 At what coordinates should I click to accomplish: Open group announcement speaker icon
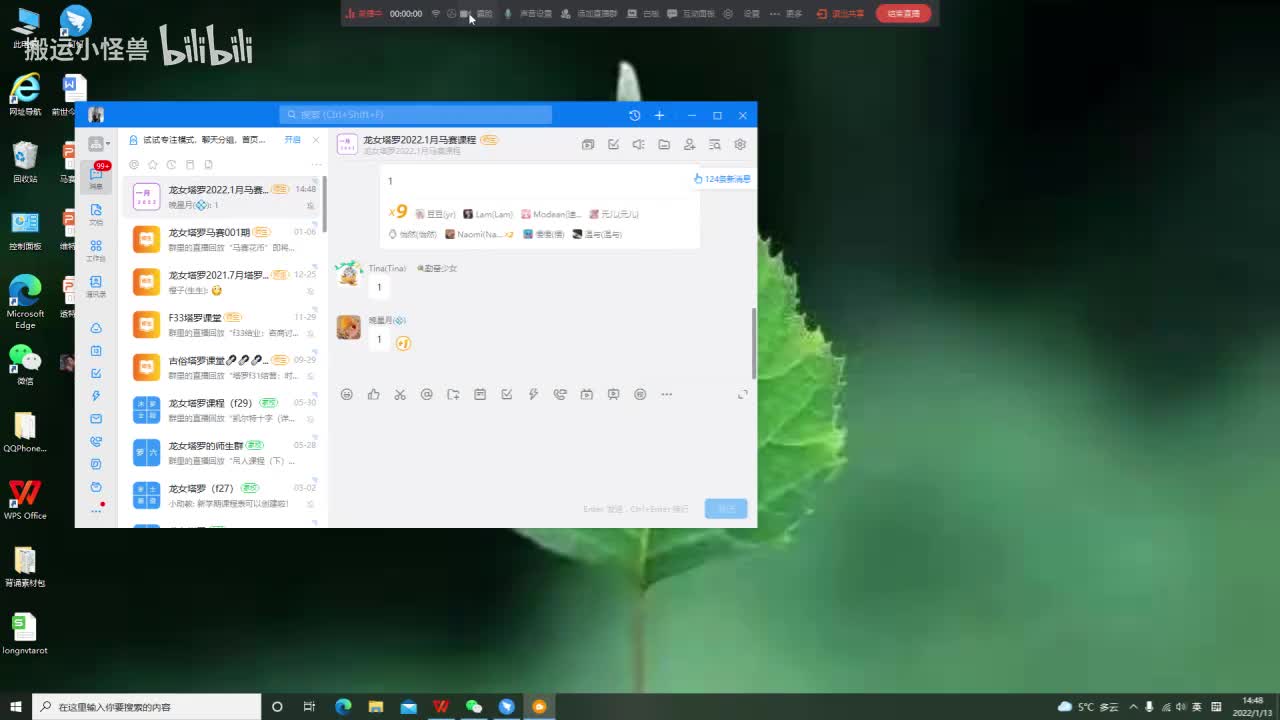(638, 144)
